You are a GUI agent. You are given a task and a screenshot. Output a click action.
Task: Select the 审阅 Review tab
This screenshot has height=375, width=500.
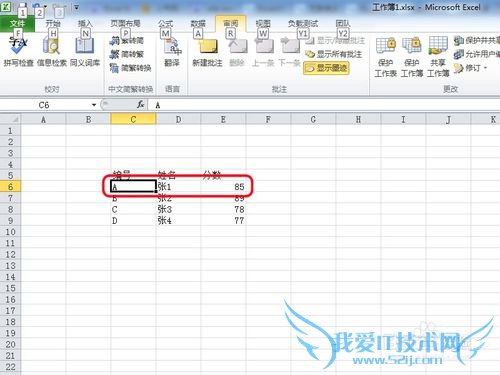pyautogui.click(x=231, y=24)
